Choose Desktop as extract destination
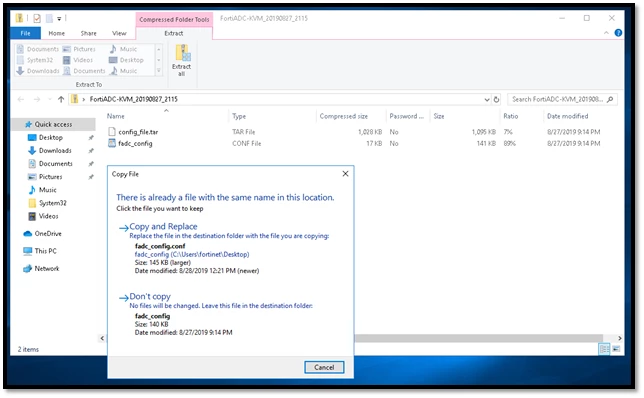This screenshot has height=398, width=644. 126,60
